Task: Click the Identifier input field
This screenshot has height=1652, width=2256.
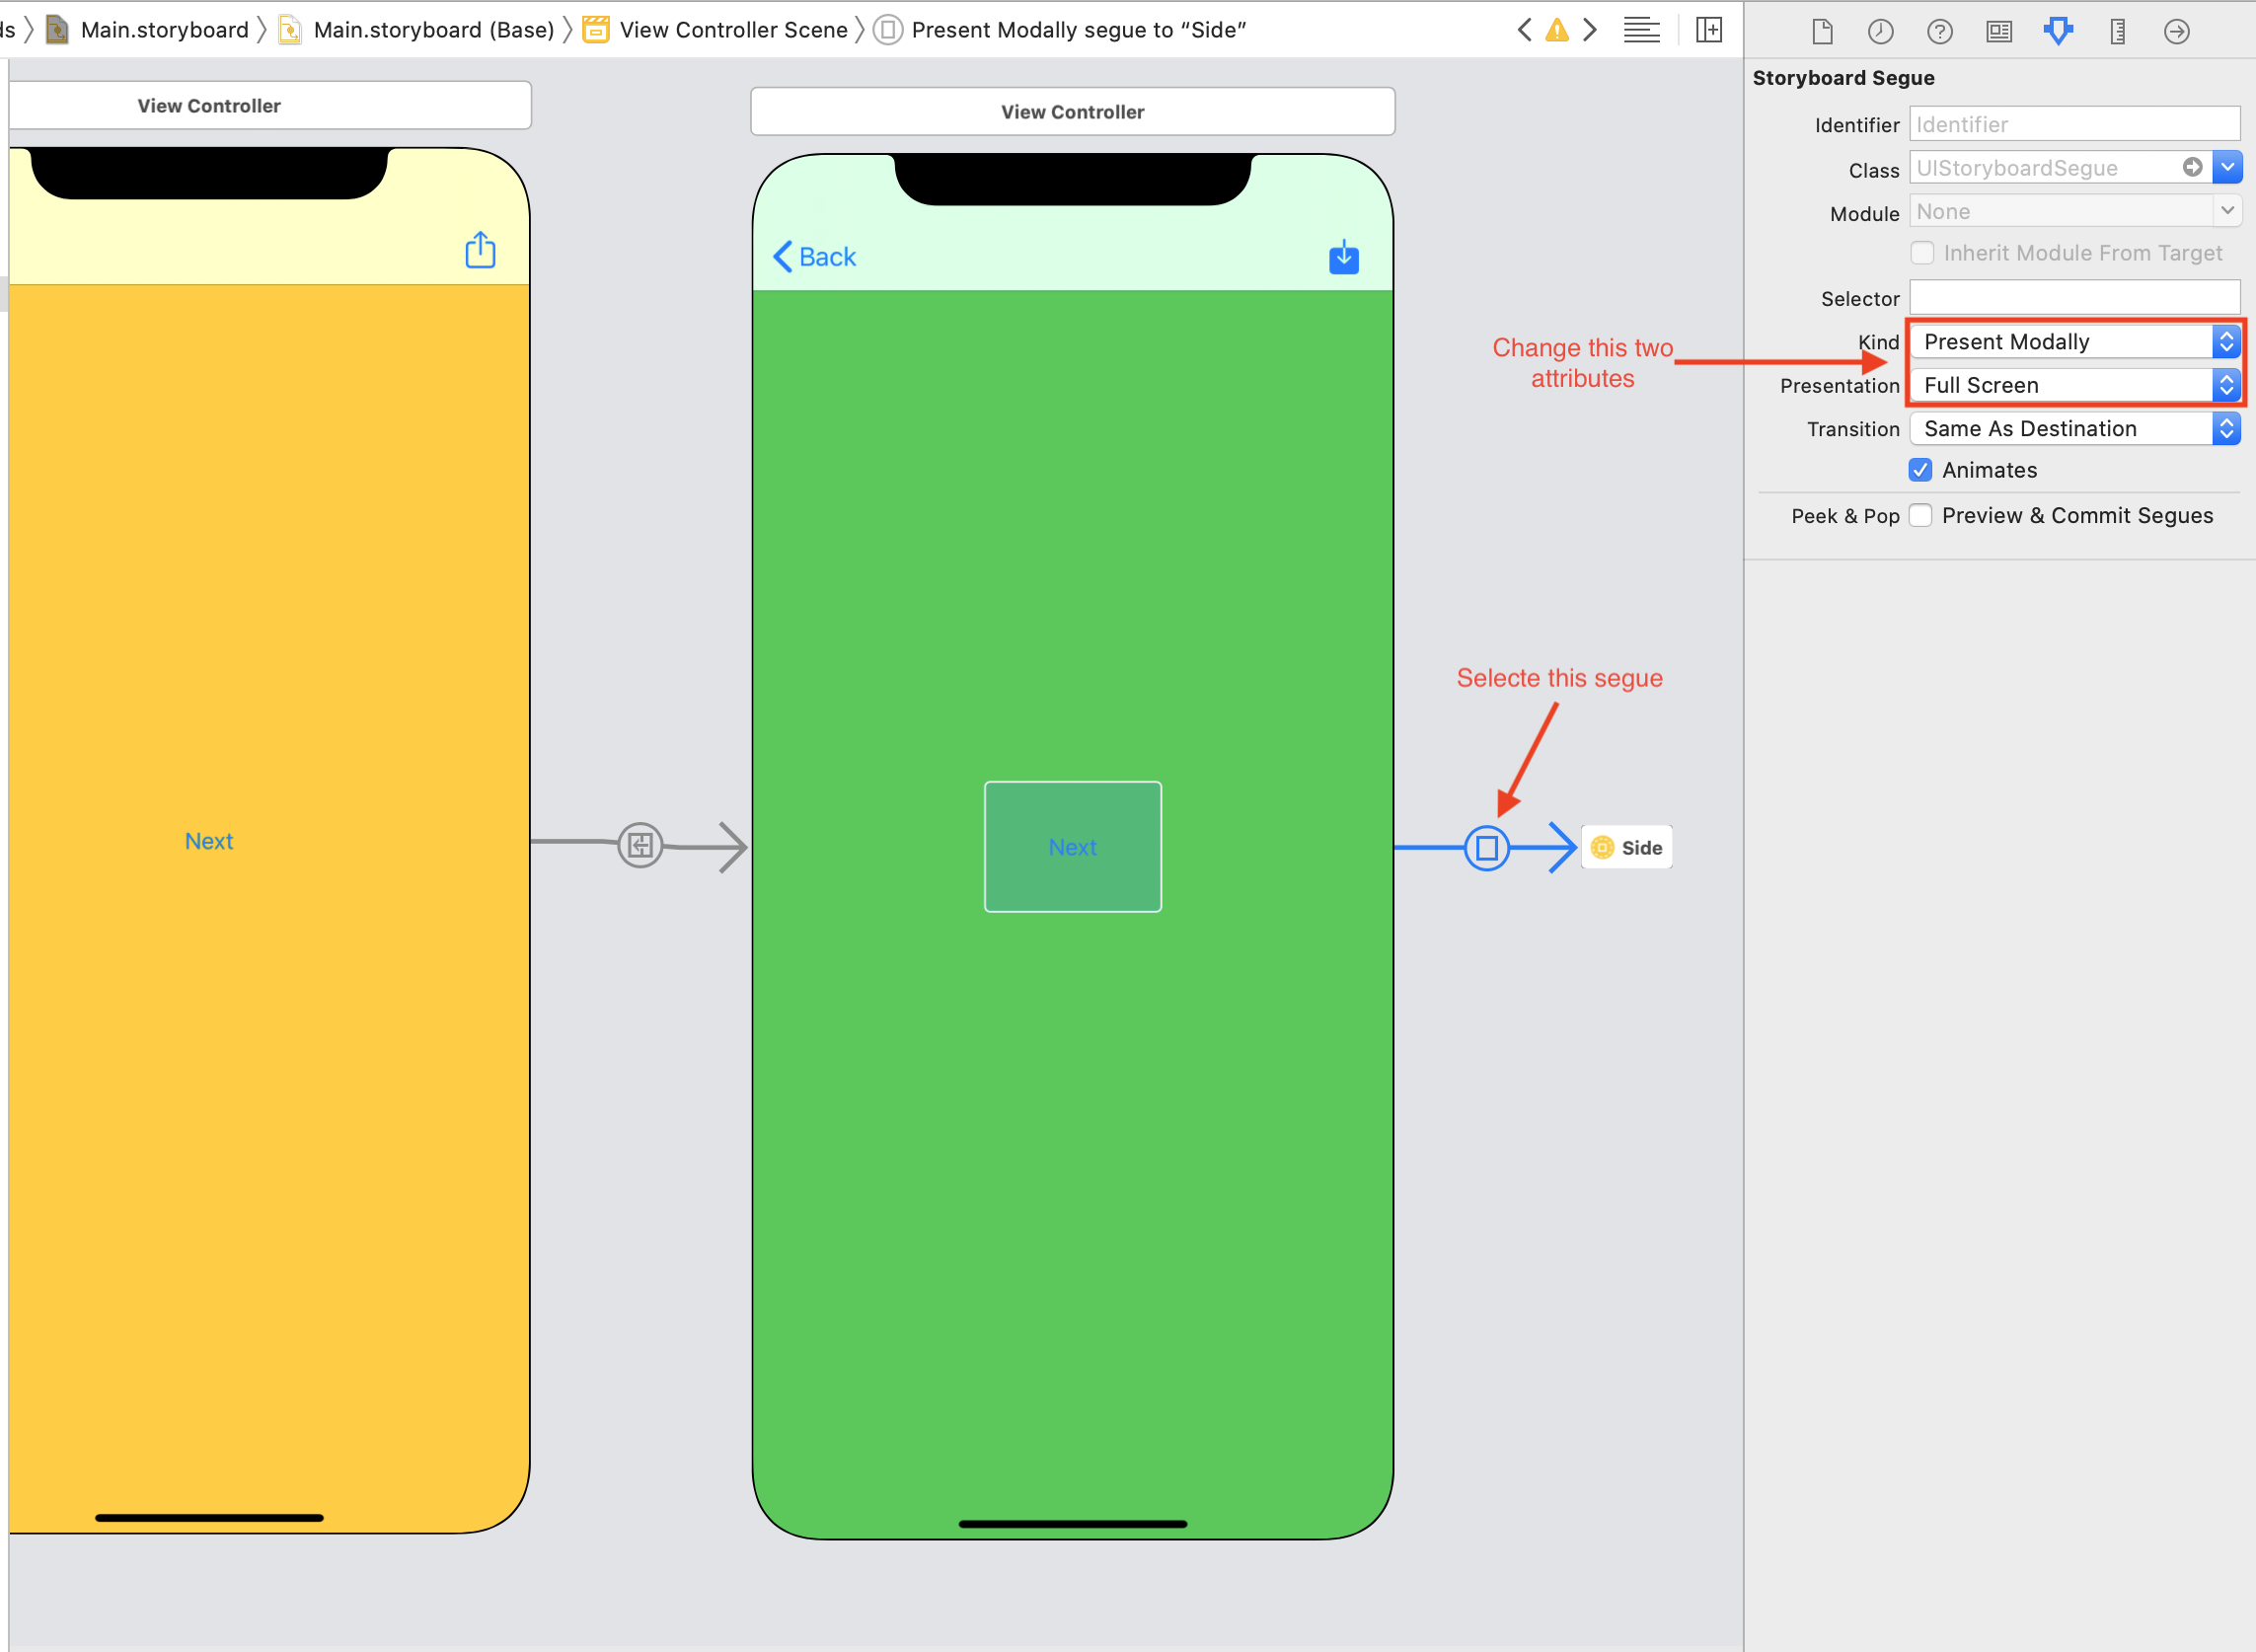Action: (x=2073, y=122)
